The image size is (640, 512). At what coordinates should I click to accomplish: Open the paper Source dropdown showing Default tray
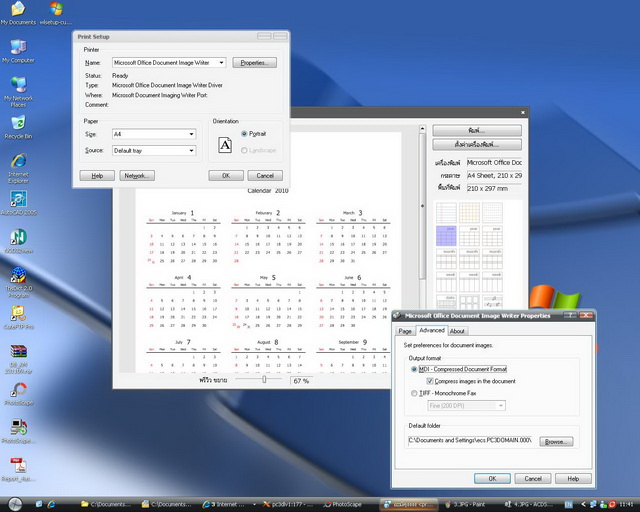tap(191, 151)
